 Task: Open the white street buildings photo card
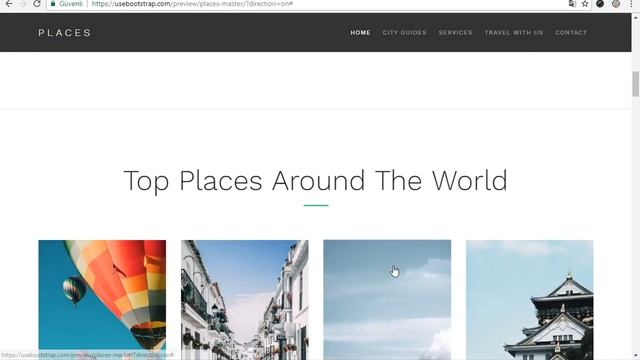[x=245, y=300]
